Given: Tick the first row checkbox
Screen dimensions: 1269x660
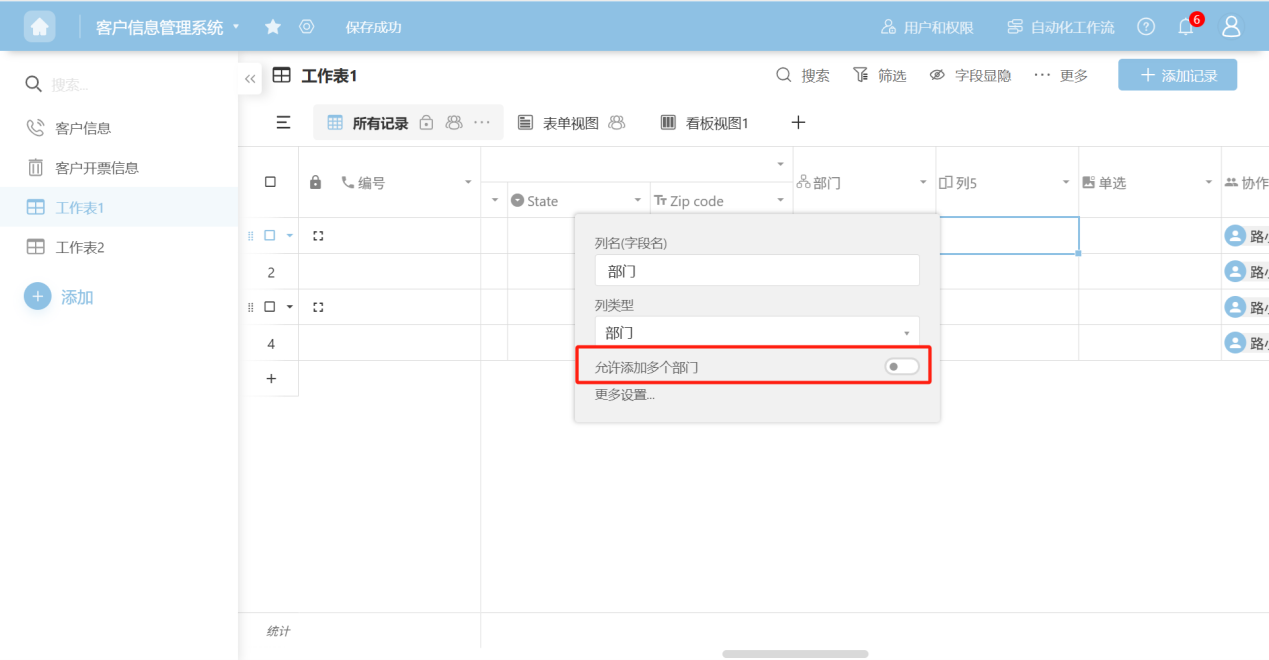Looking at the screenshot, I should [x=269, y=236].
